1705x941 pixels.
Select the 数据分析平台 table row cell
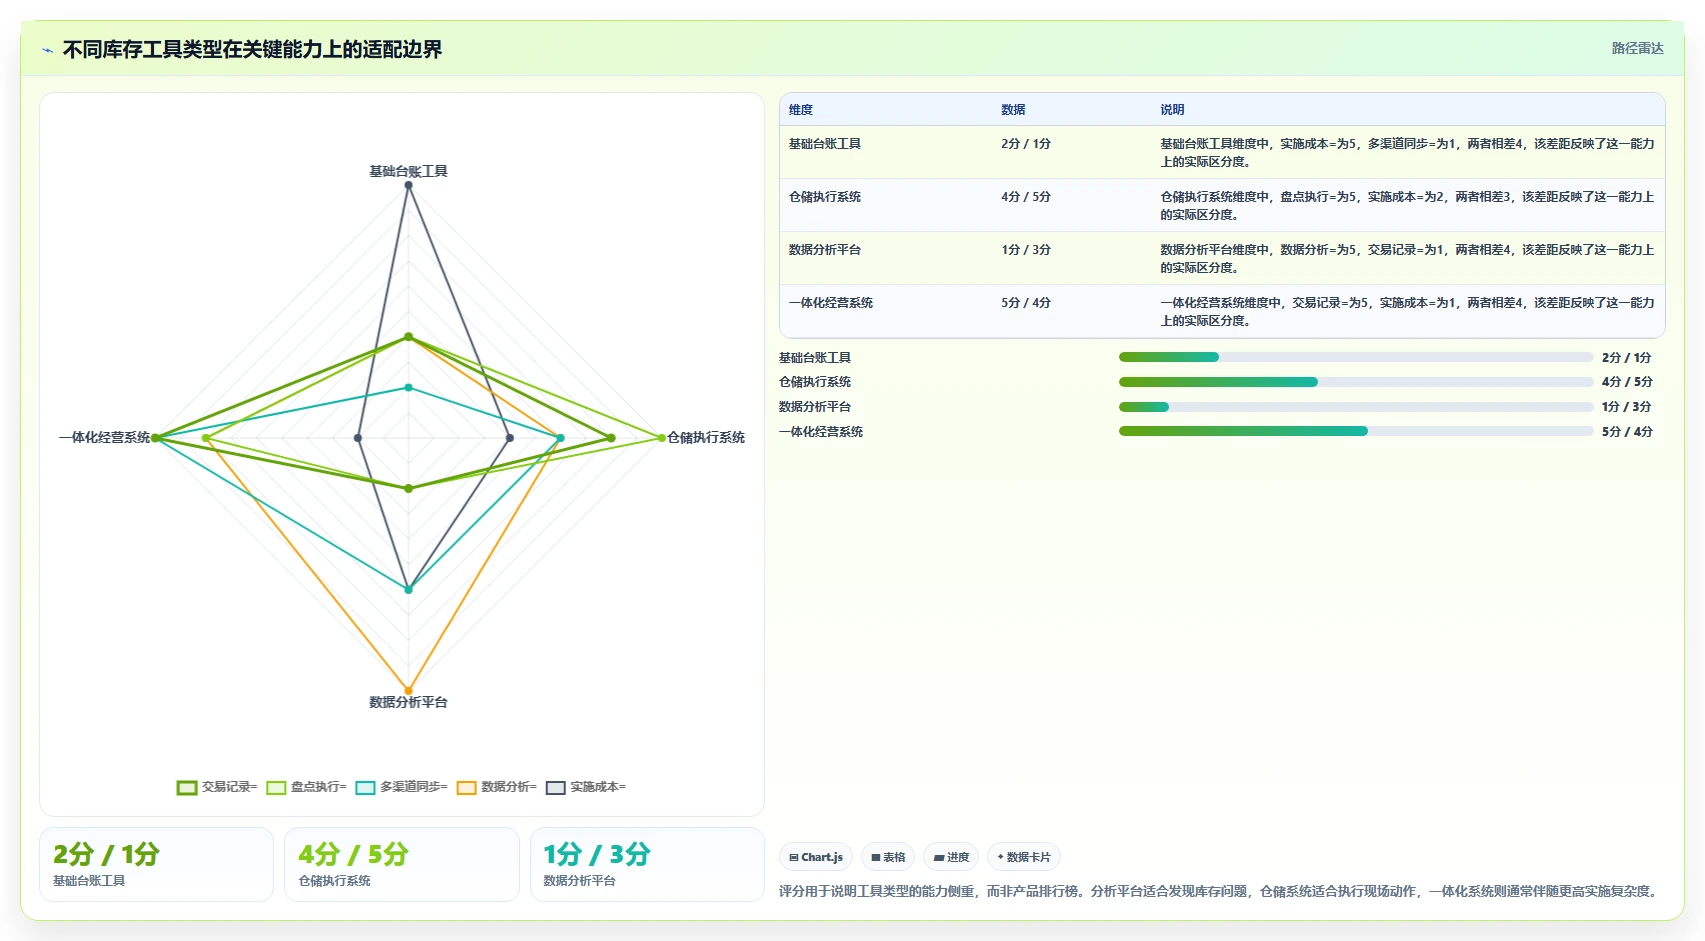pos(825,250)
